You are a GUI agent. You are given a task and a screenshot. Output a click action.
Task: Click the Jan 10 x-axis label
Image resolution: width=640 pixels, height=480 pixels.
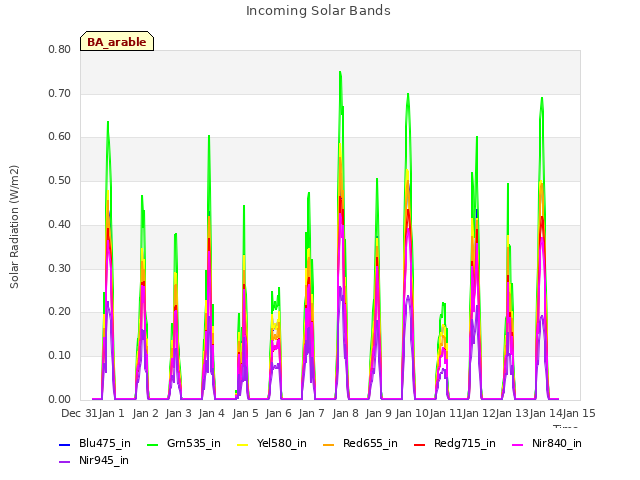(x=412, y=413)
